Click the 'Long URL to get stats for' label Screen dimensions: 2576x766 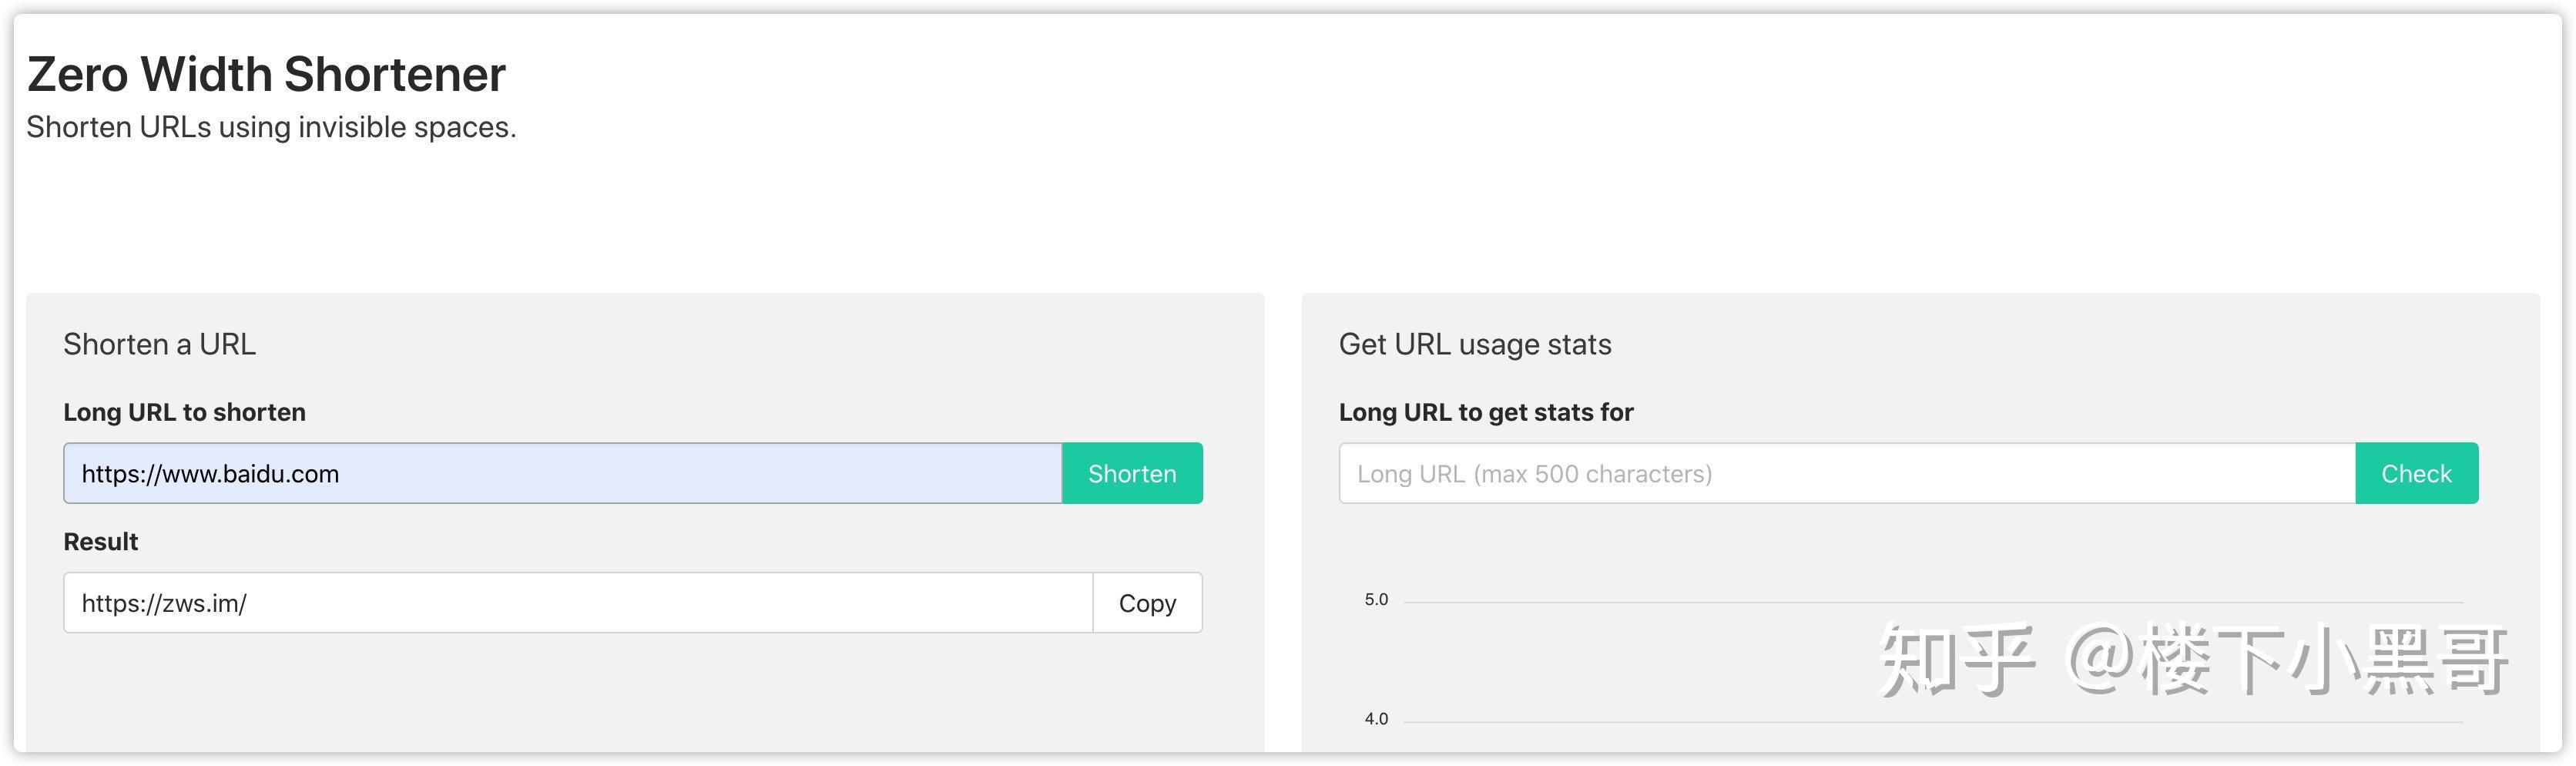tap(1485, 412)
